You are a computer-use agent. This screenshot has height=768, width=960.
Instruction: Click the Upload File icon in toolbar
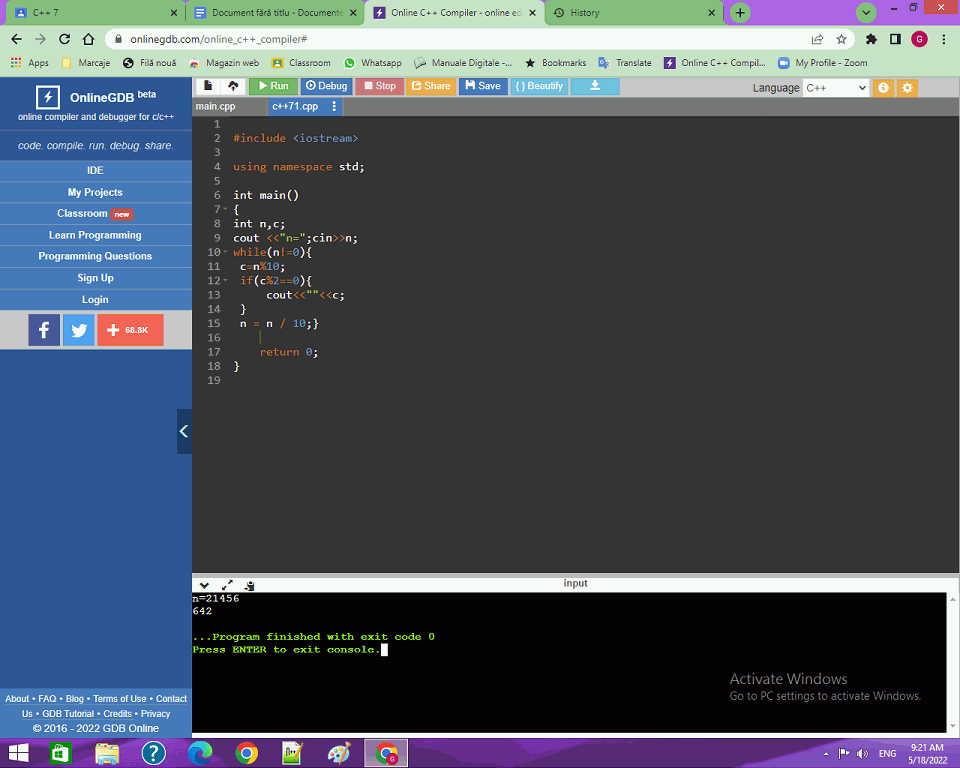coord(233,86)
